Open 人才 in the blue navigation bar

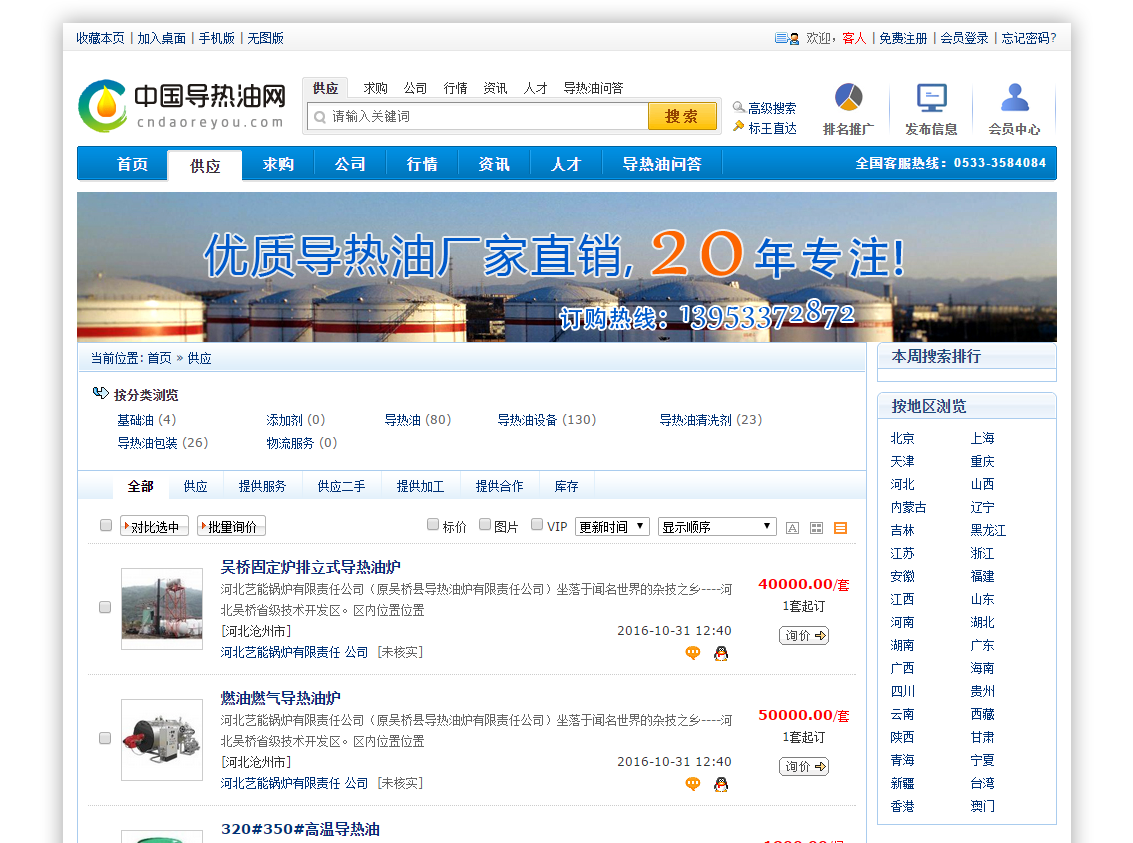click(566, 164)
